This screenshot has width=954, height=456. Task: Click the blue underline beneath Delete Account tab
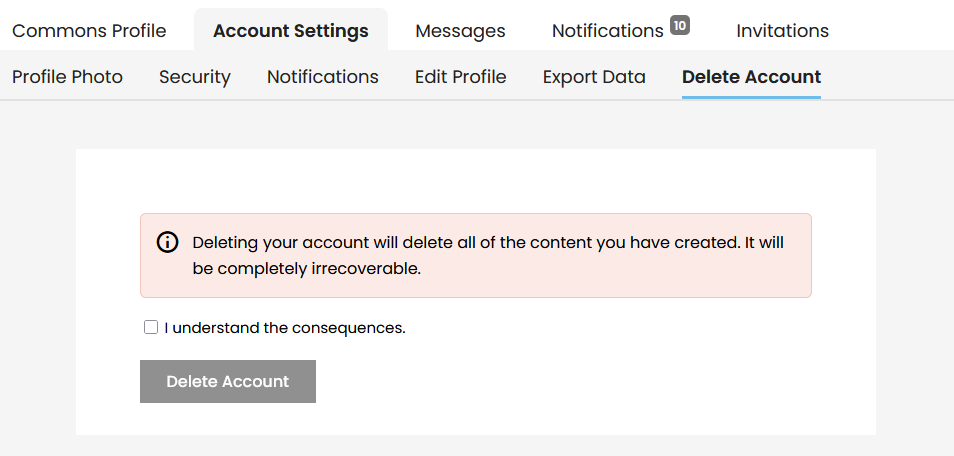tap(751, 97)
